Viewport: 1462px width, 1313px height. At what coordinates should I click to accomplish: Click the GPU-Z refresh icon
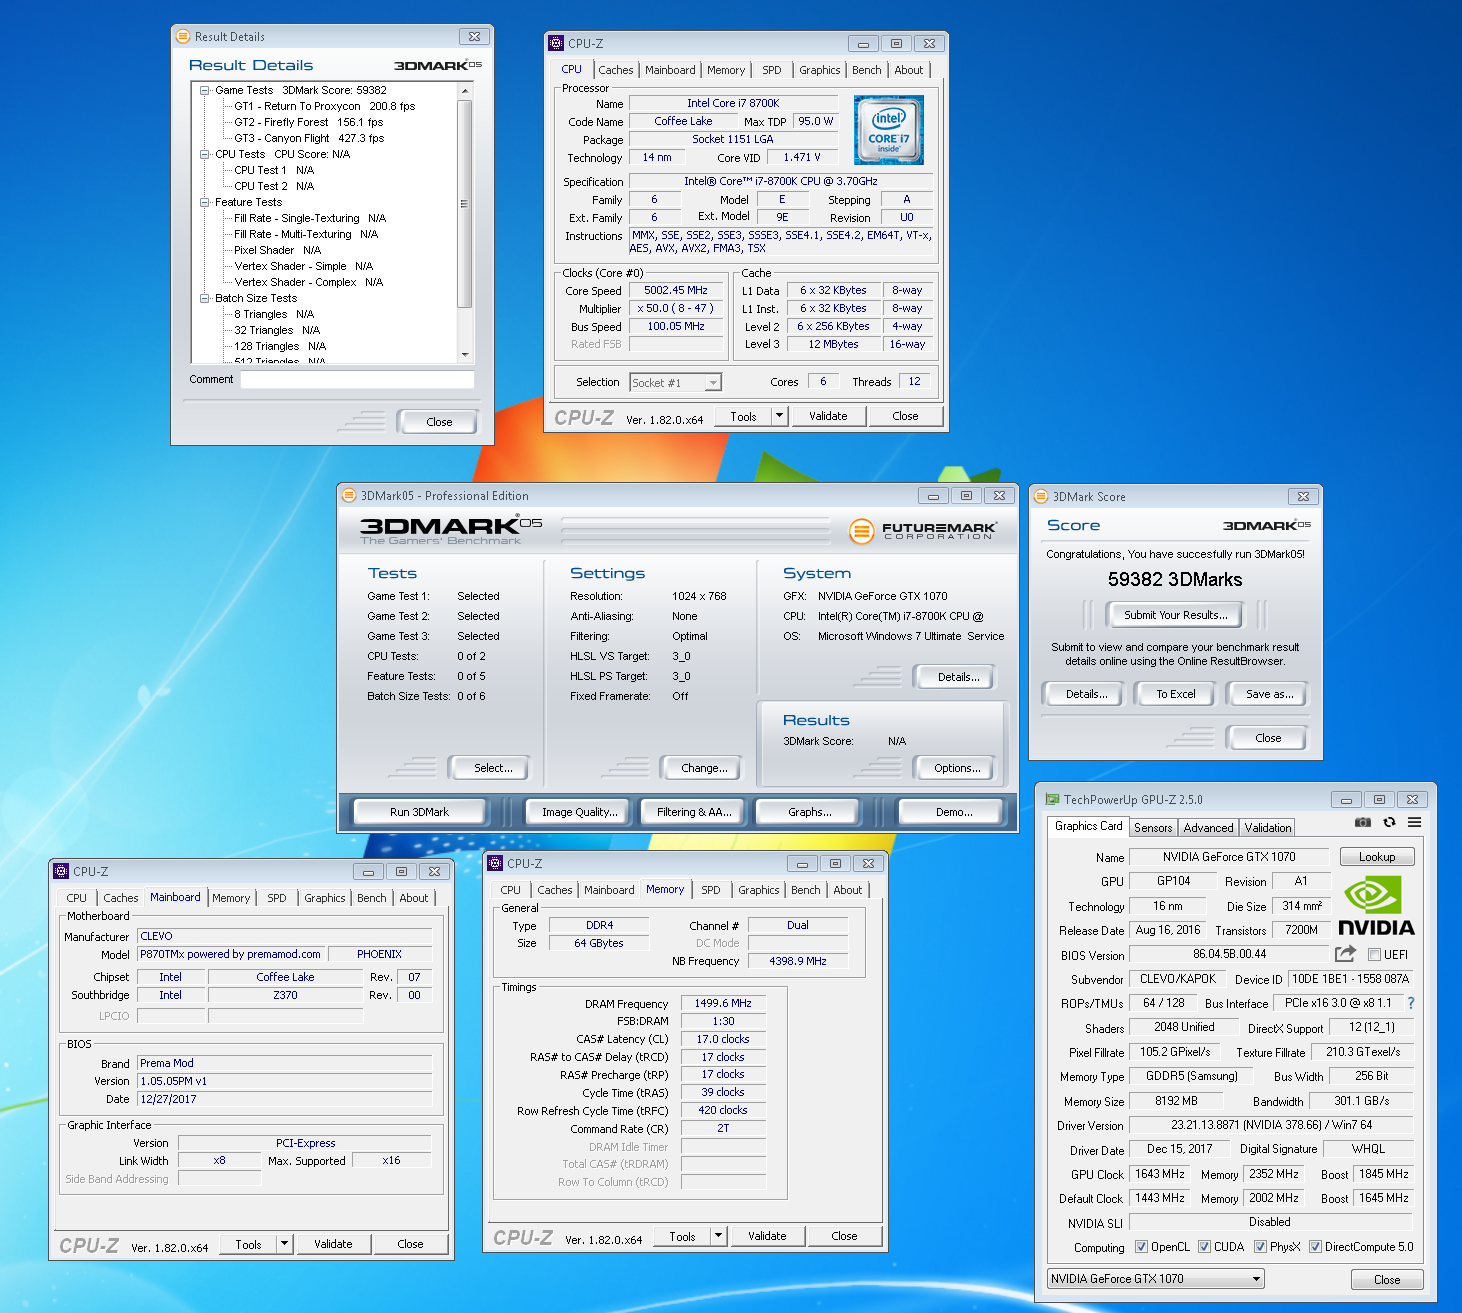click(x=1389, y=822)
